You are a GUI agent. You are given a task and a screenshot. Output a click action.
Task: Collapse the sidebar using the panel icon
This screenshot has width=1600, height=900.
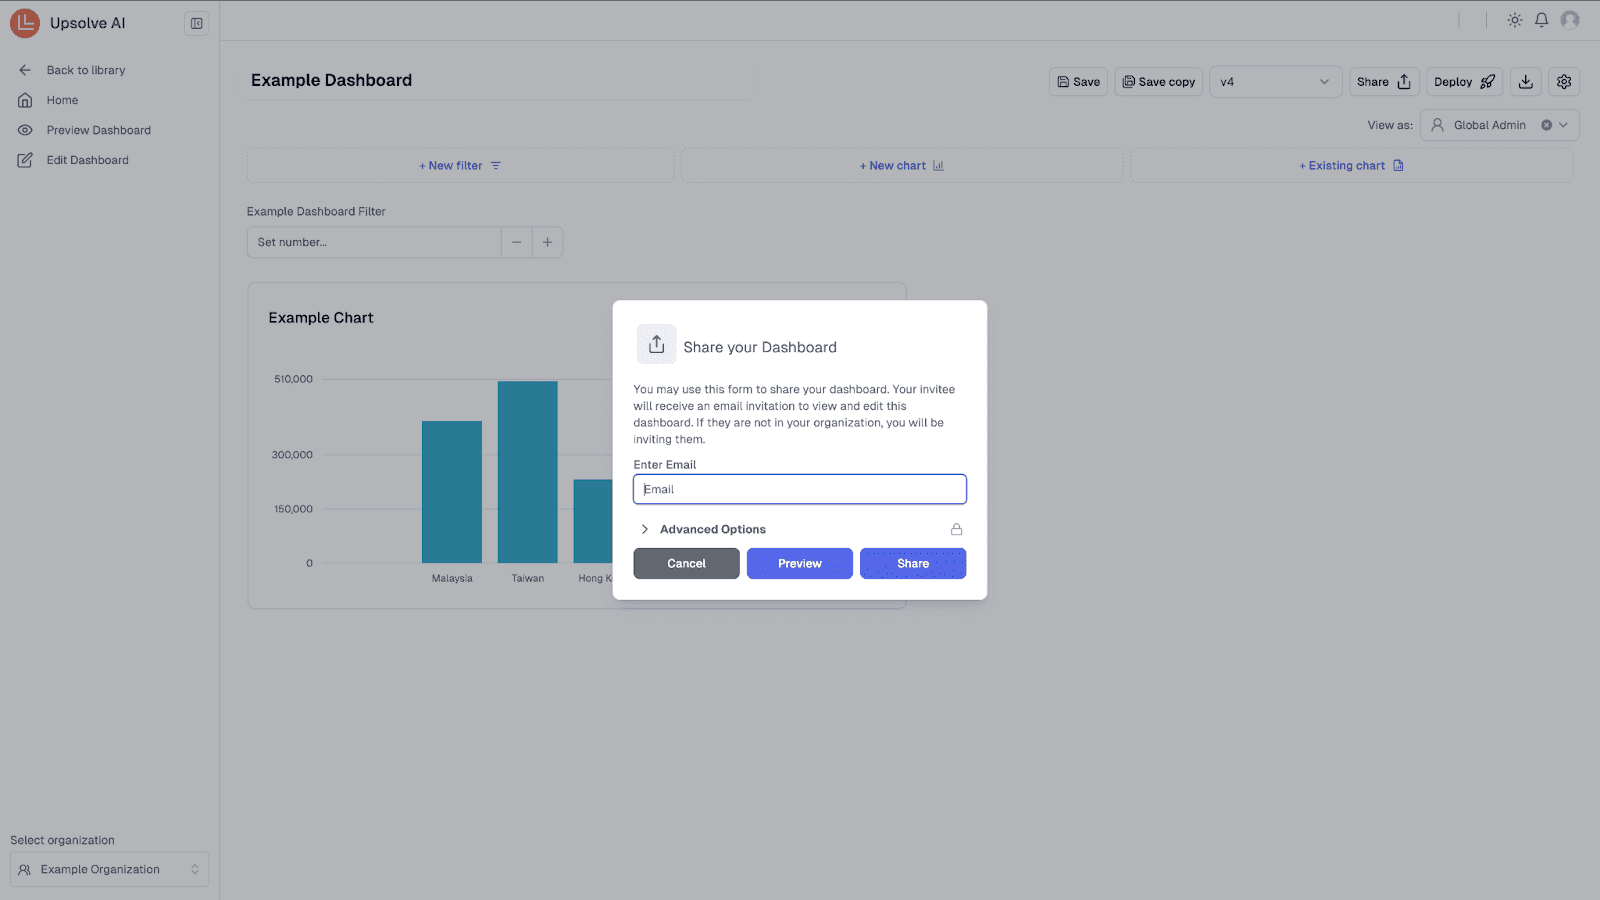click(x=196, y=23)
